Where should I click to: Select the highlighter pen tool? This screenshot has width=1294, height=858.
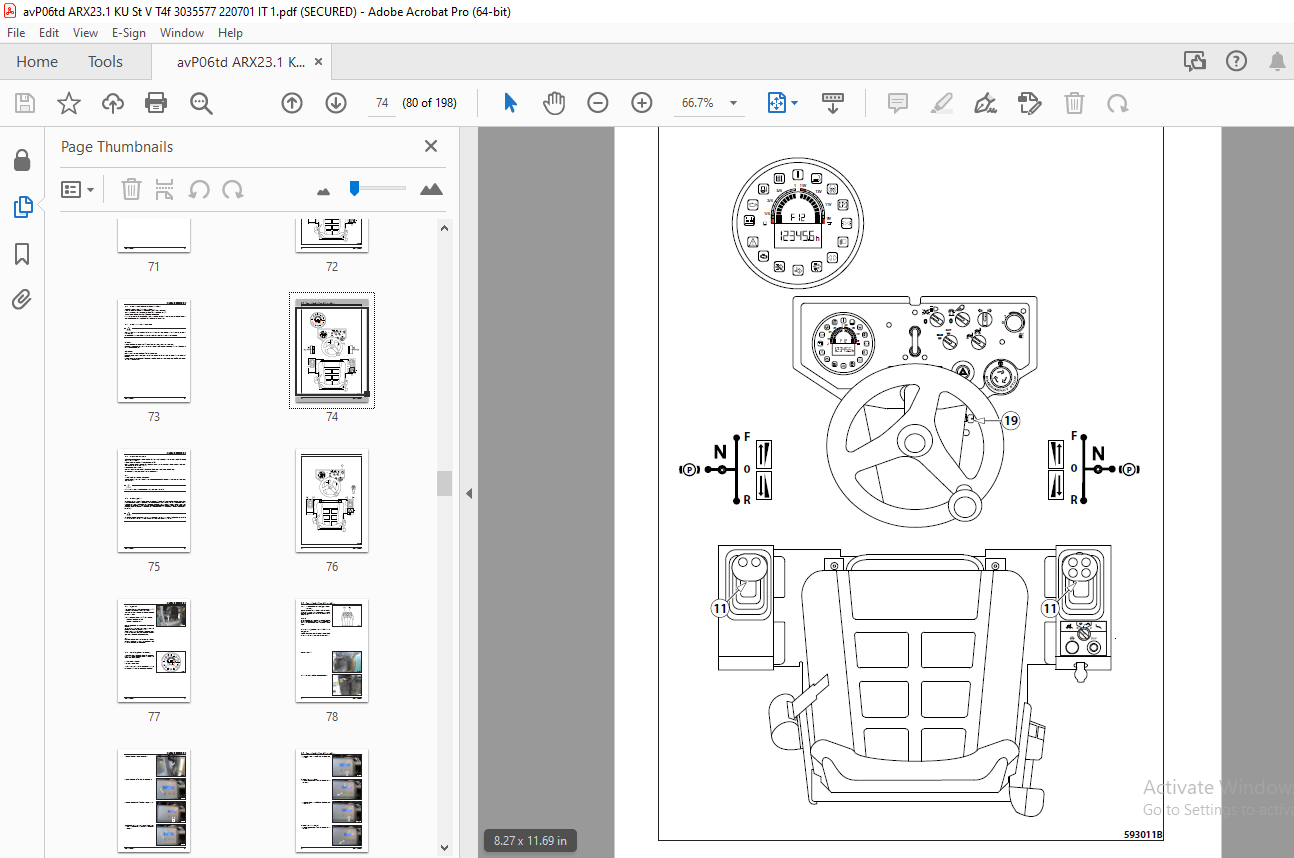(942, 103)
